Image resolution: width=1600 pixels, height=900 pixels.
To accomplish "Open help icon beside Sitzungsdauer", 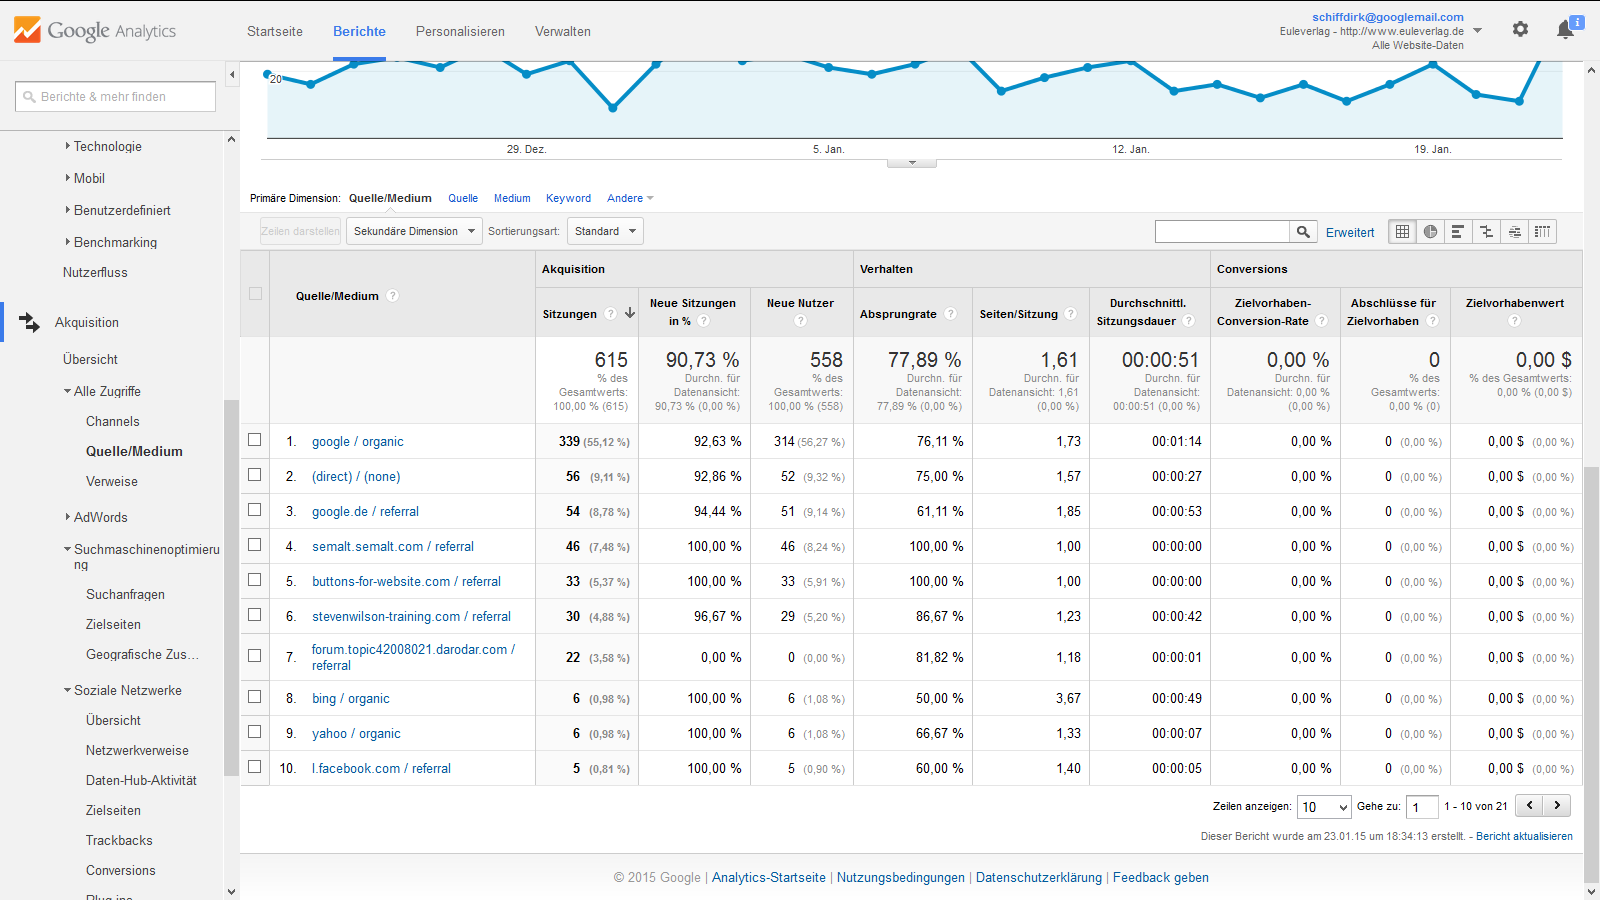I will click(1189, 321).
